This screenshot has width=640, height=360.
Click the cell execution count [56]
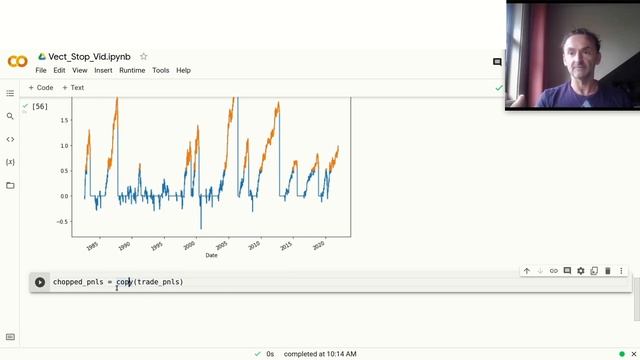40,107
